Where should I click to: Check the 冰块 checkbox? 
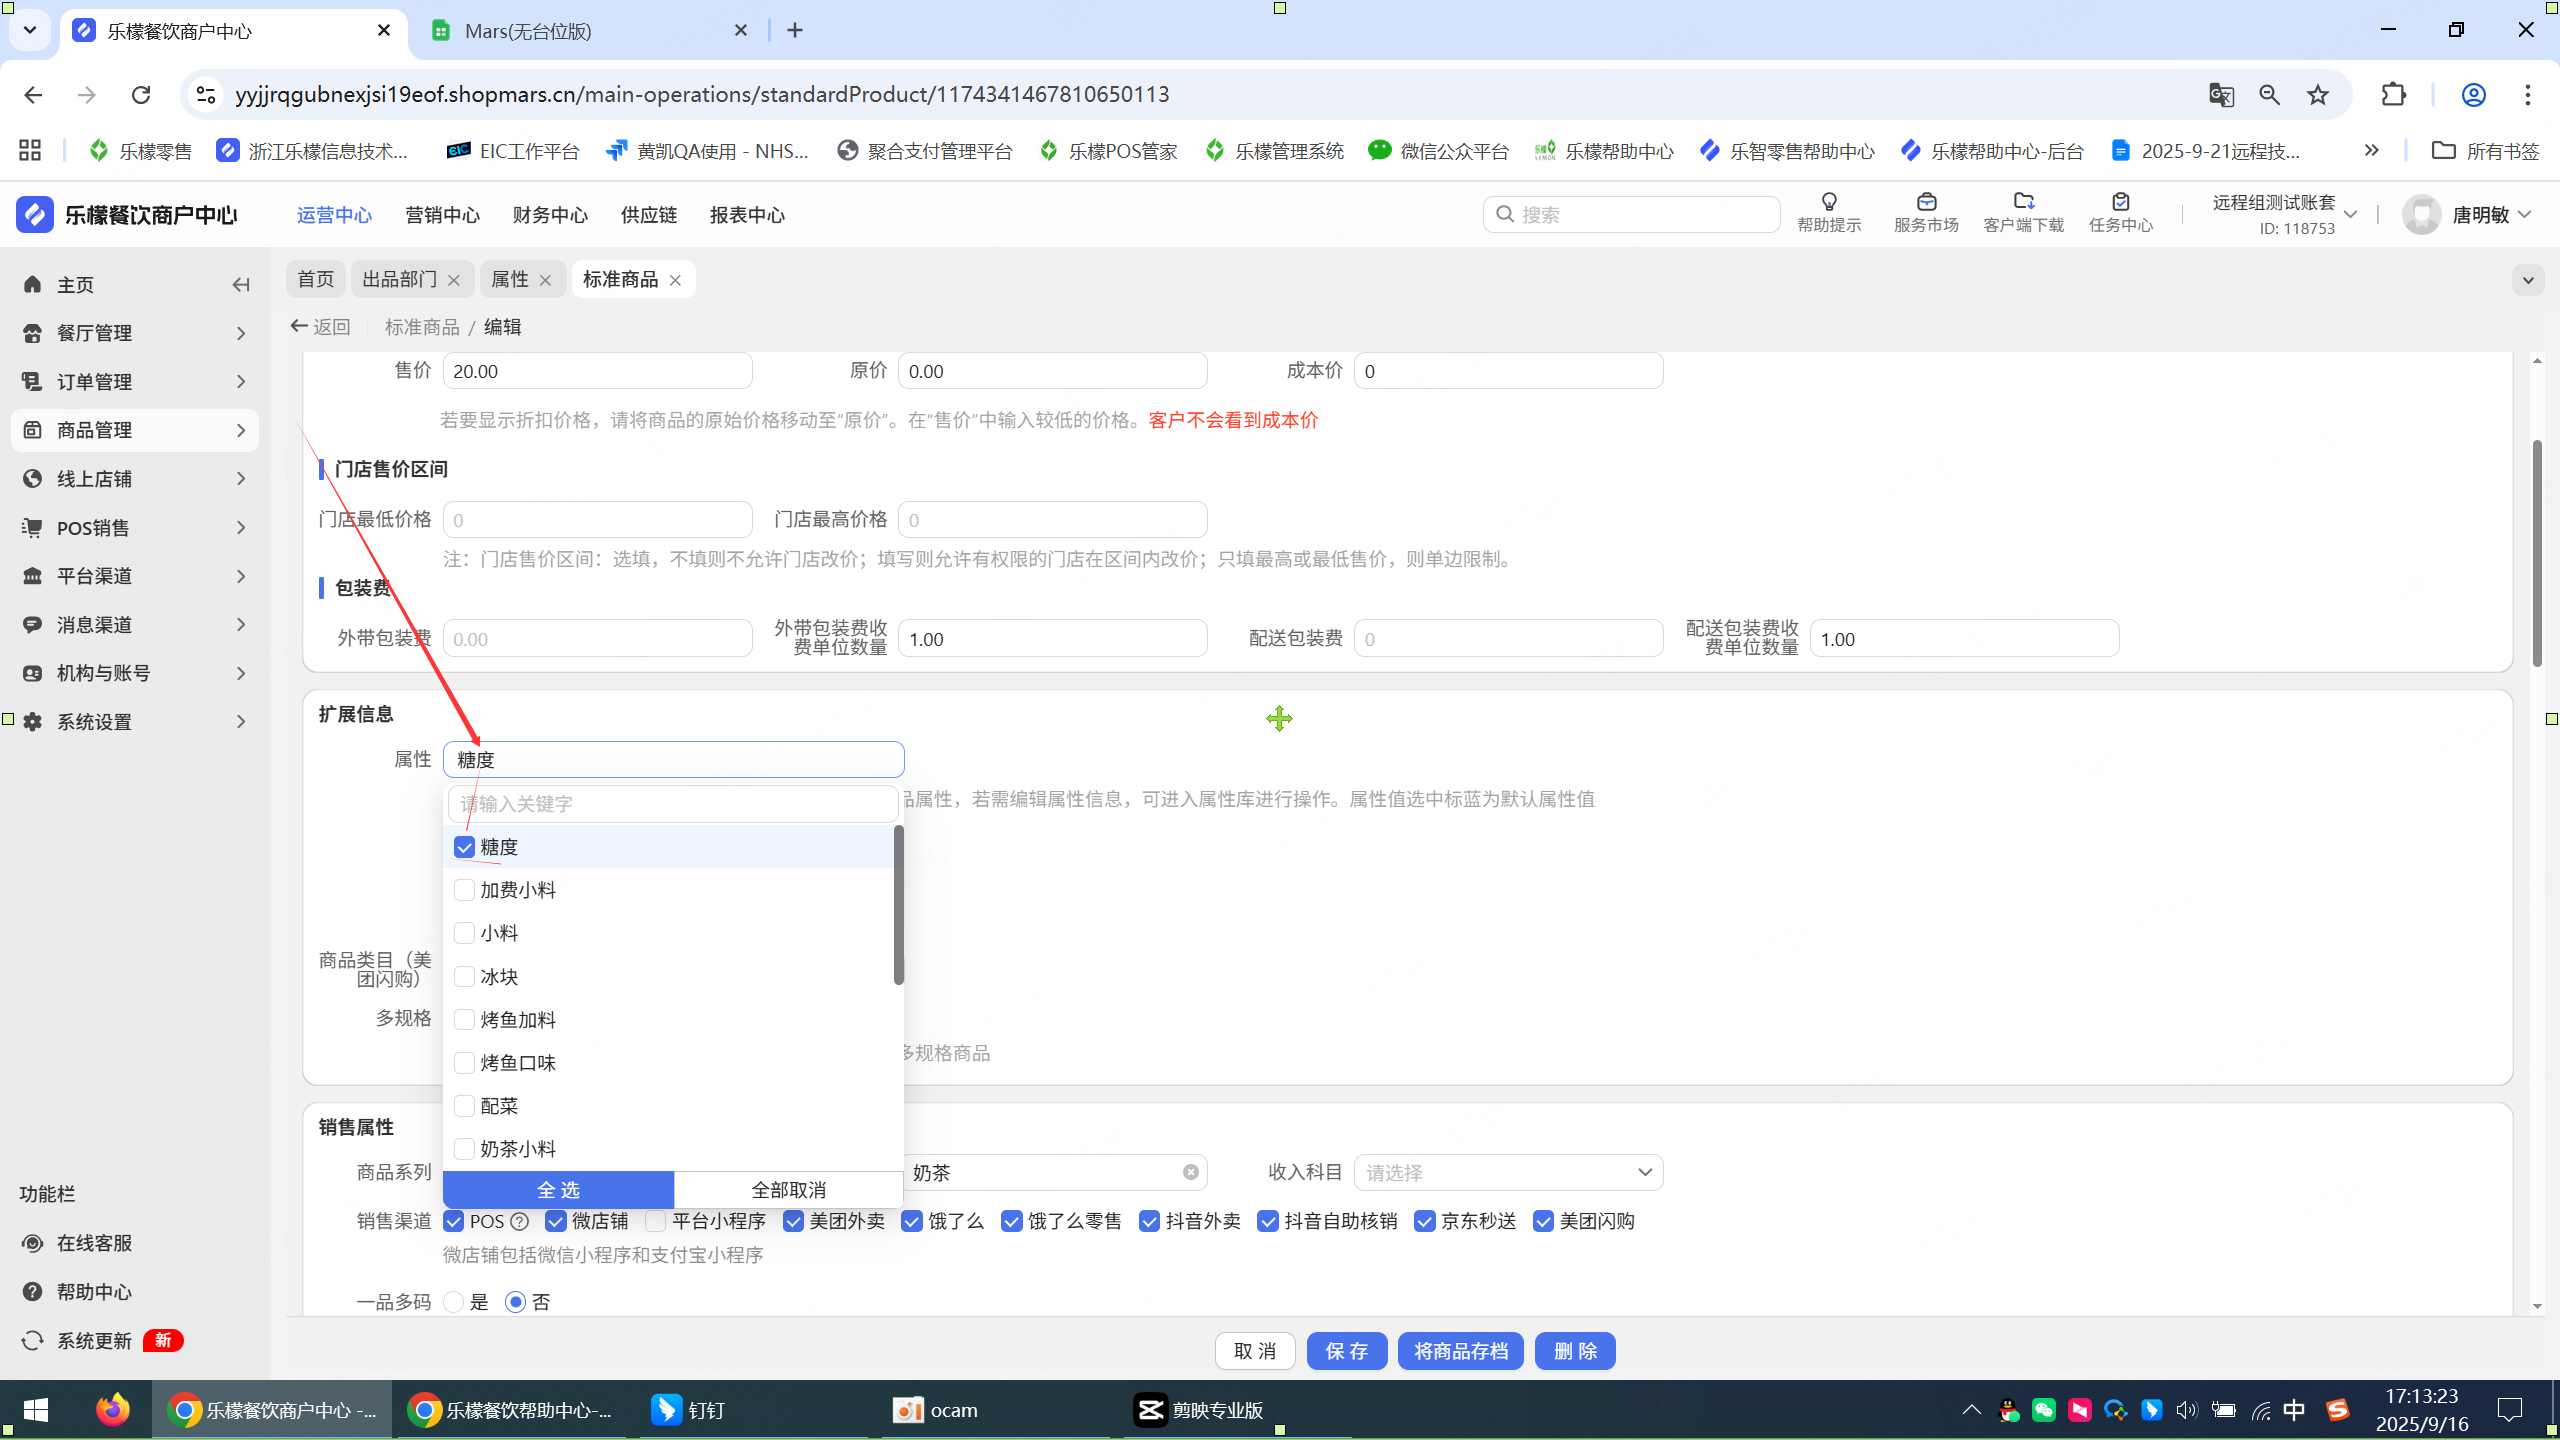(x=464, y=976)
